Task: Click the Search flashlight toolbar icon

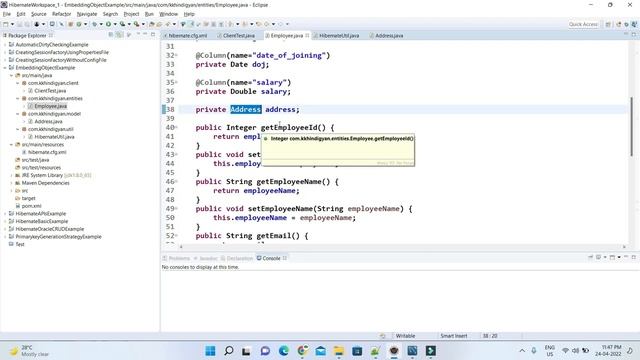Action: point(167,24)
